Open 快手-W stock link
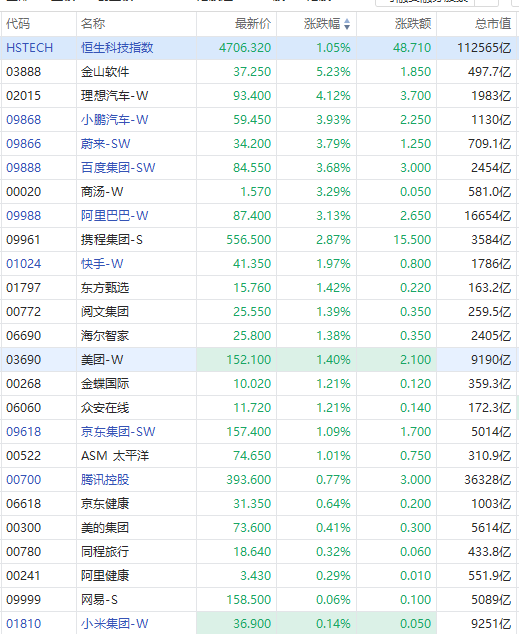This screenshot has width=519, height=634. pyautogui.click(x=102, y=264)
